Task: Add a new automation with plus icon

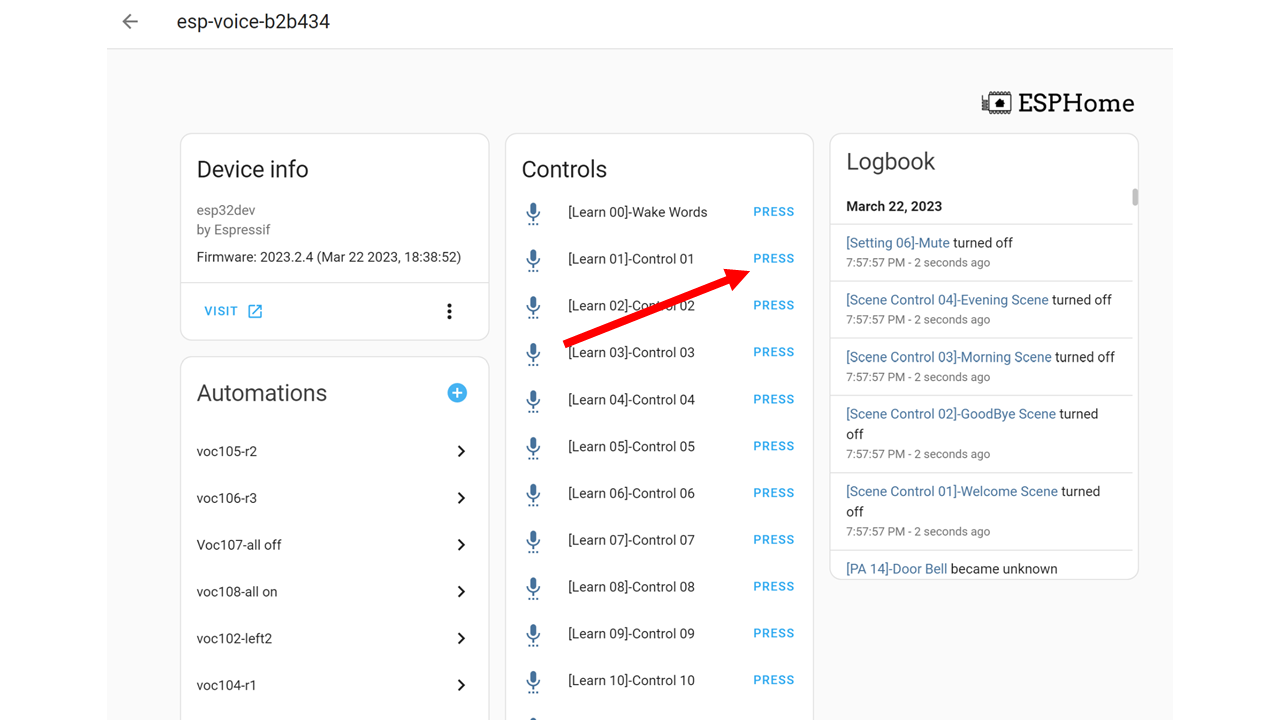Action: point(457,393)
